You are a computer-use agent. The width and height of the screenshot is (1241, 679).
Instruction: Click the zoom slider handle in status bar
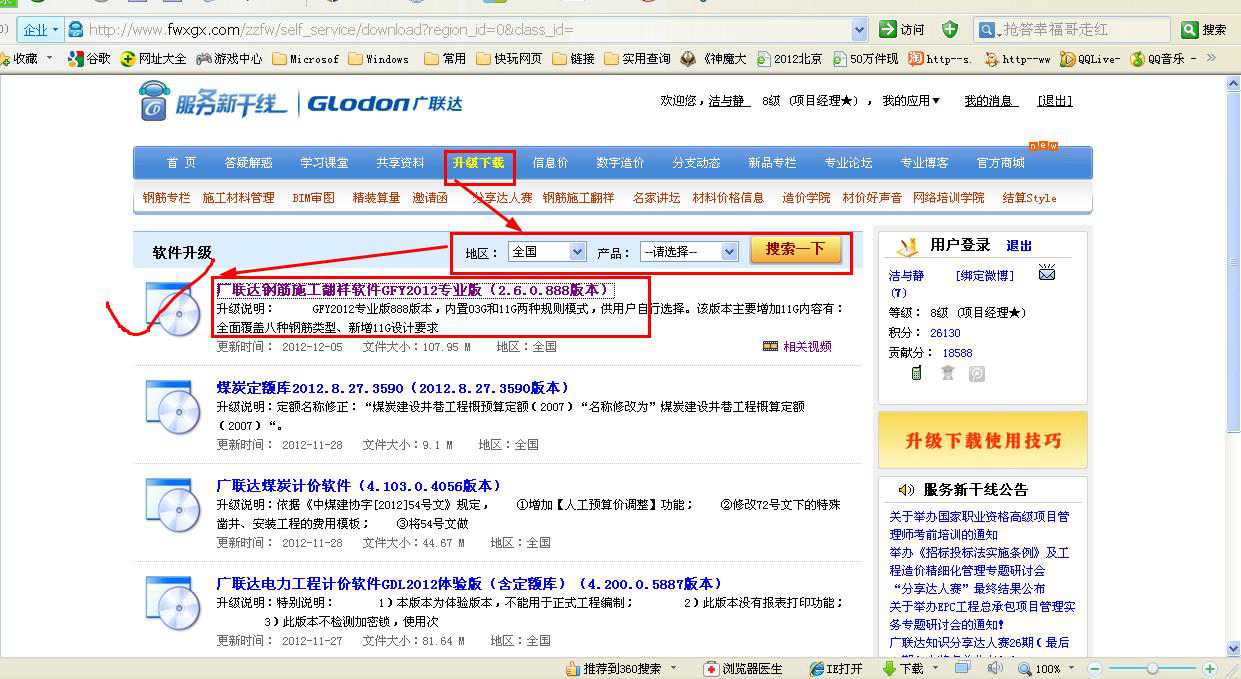[1153, 669]
